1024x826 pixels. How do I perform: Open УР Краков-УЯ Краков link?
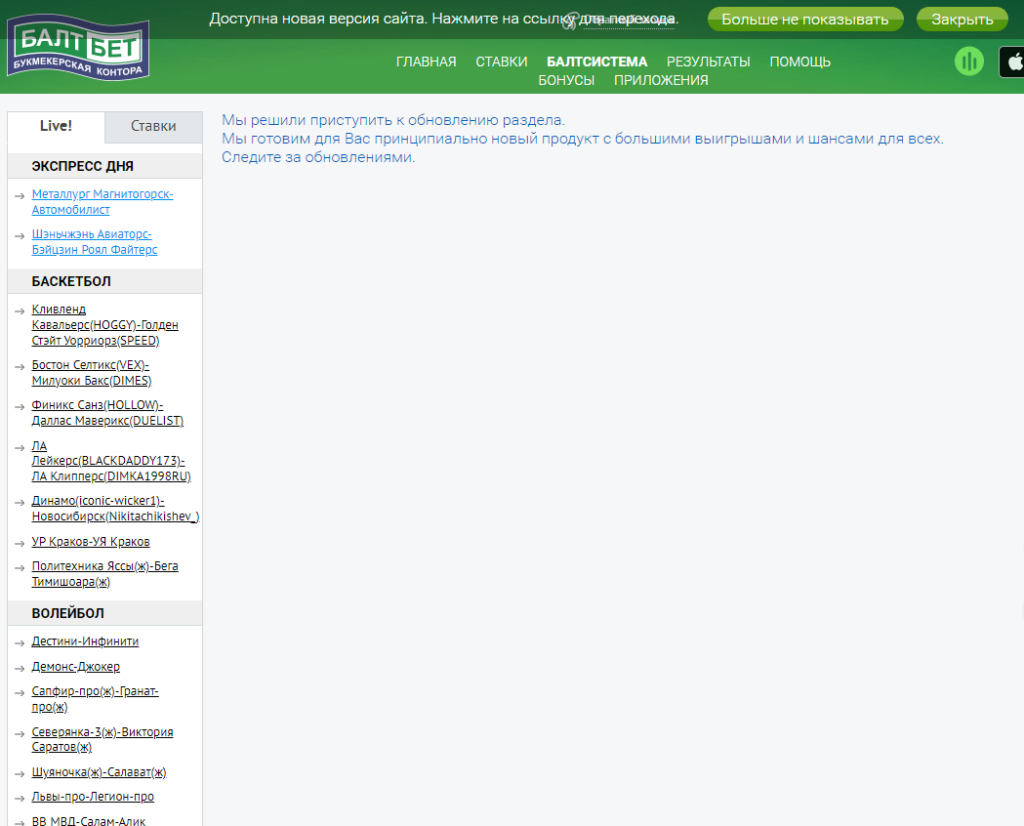click(x=91, y=542)
